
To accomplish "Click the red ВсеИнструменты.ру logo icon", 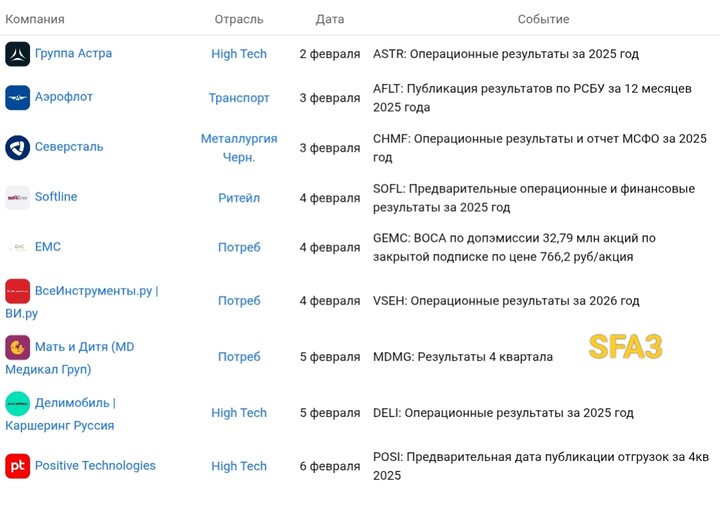I will tap(17, 291).
